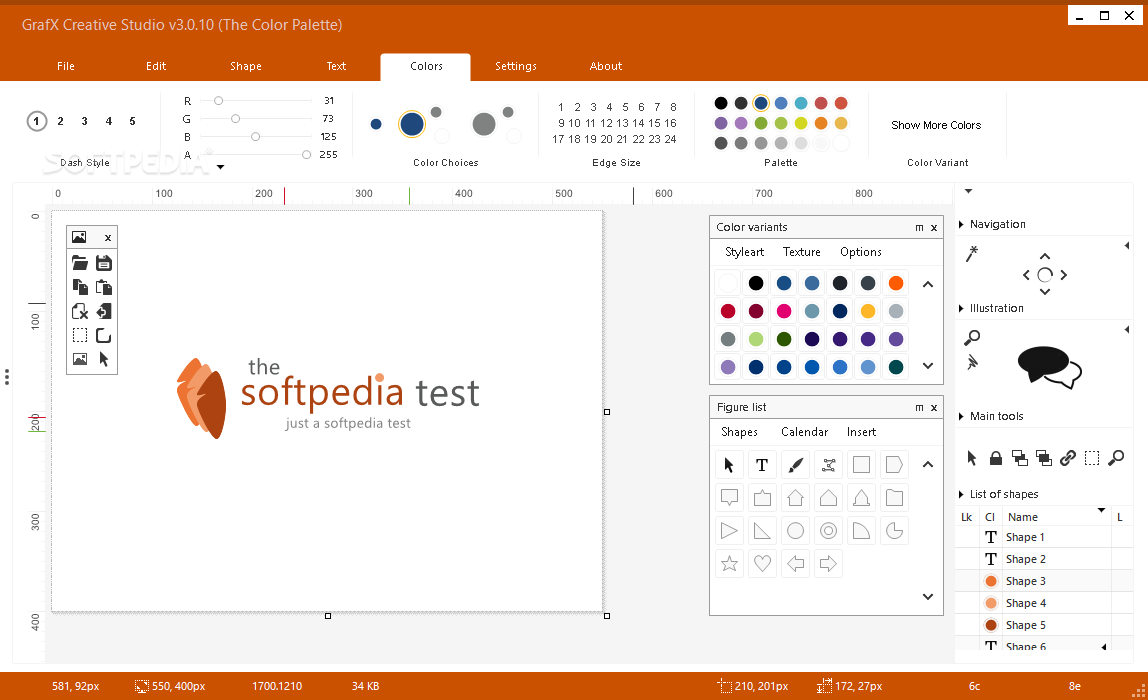The image size is (1148, 700).
Task: Switch to Texture tab in Color variants
Action: 802,252
